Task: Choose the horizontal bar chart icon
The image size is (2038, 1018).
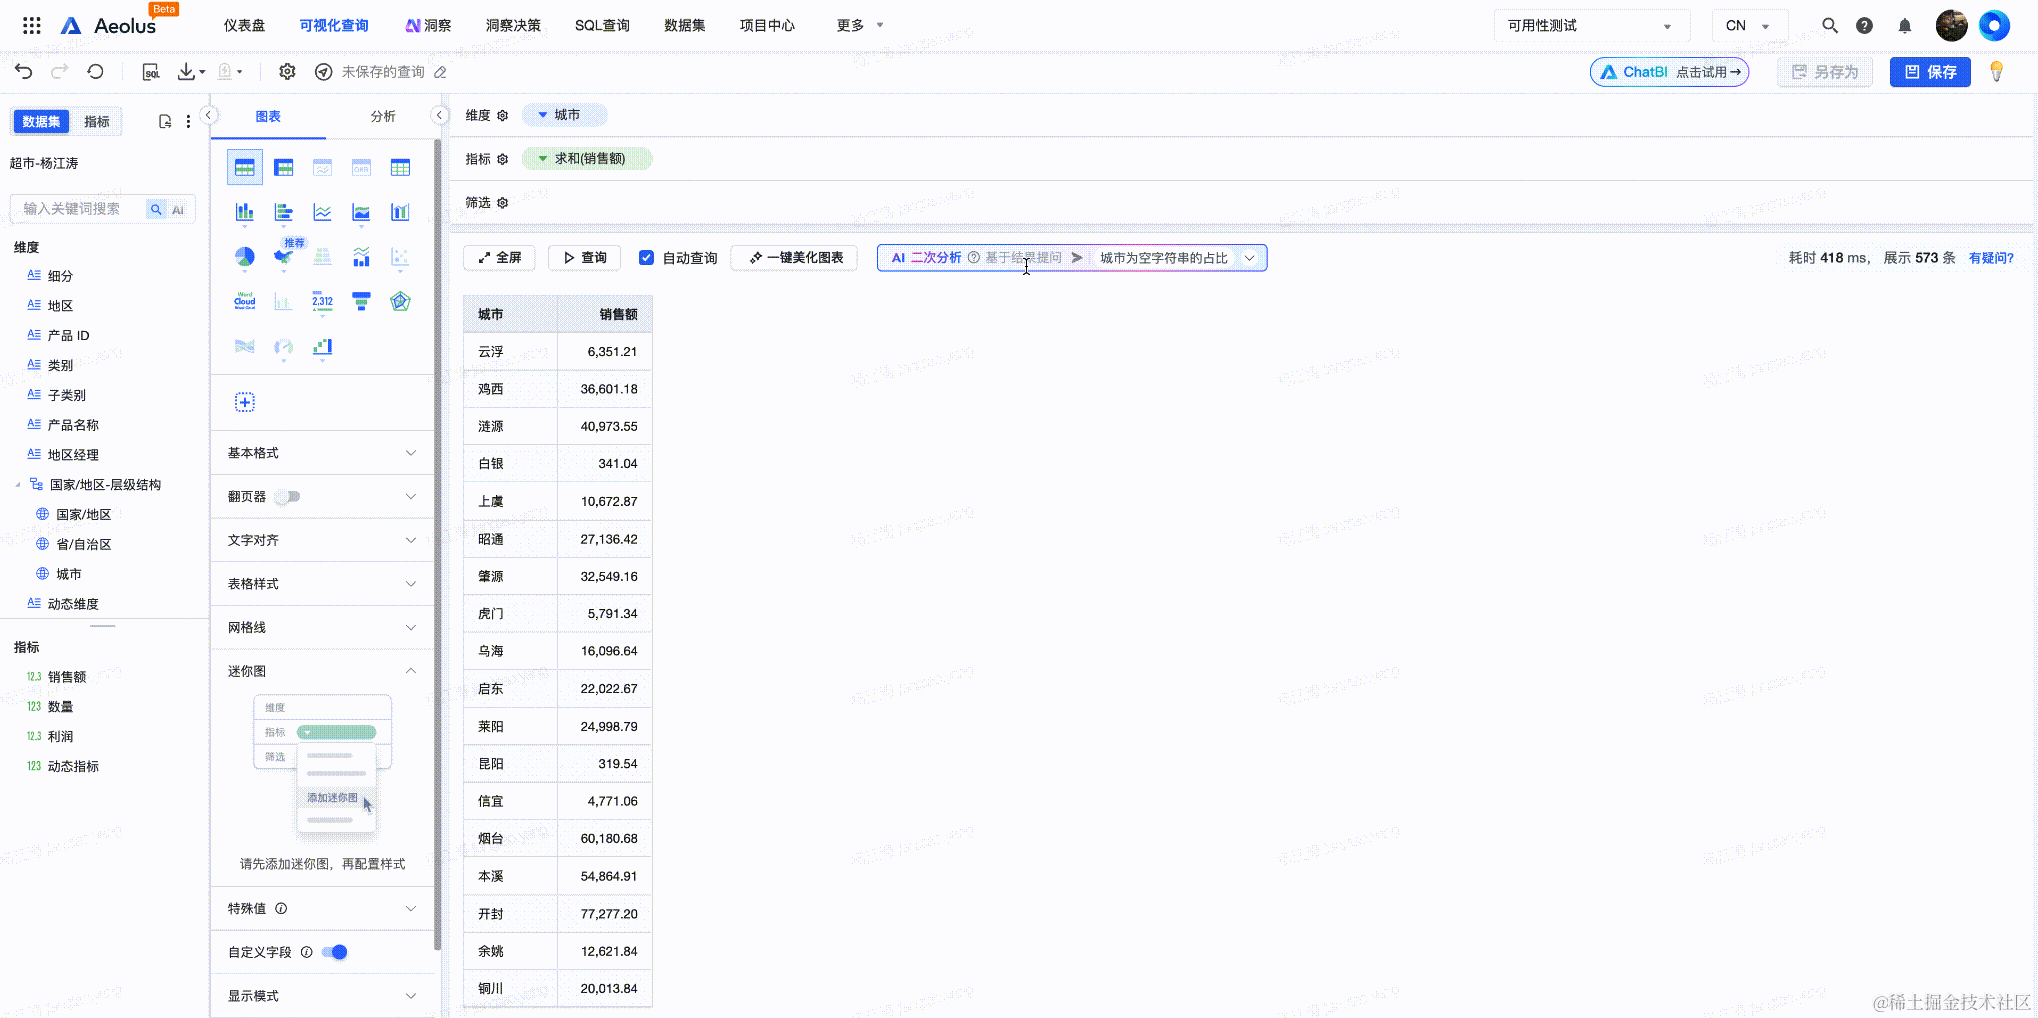Action: click(283, 212)
